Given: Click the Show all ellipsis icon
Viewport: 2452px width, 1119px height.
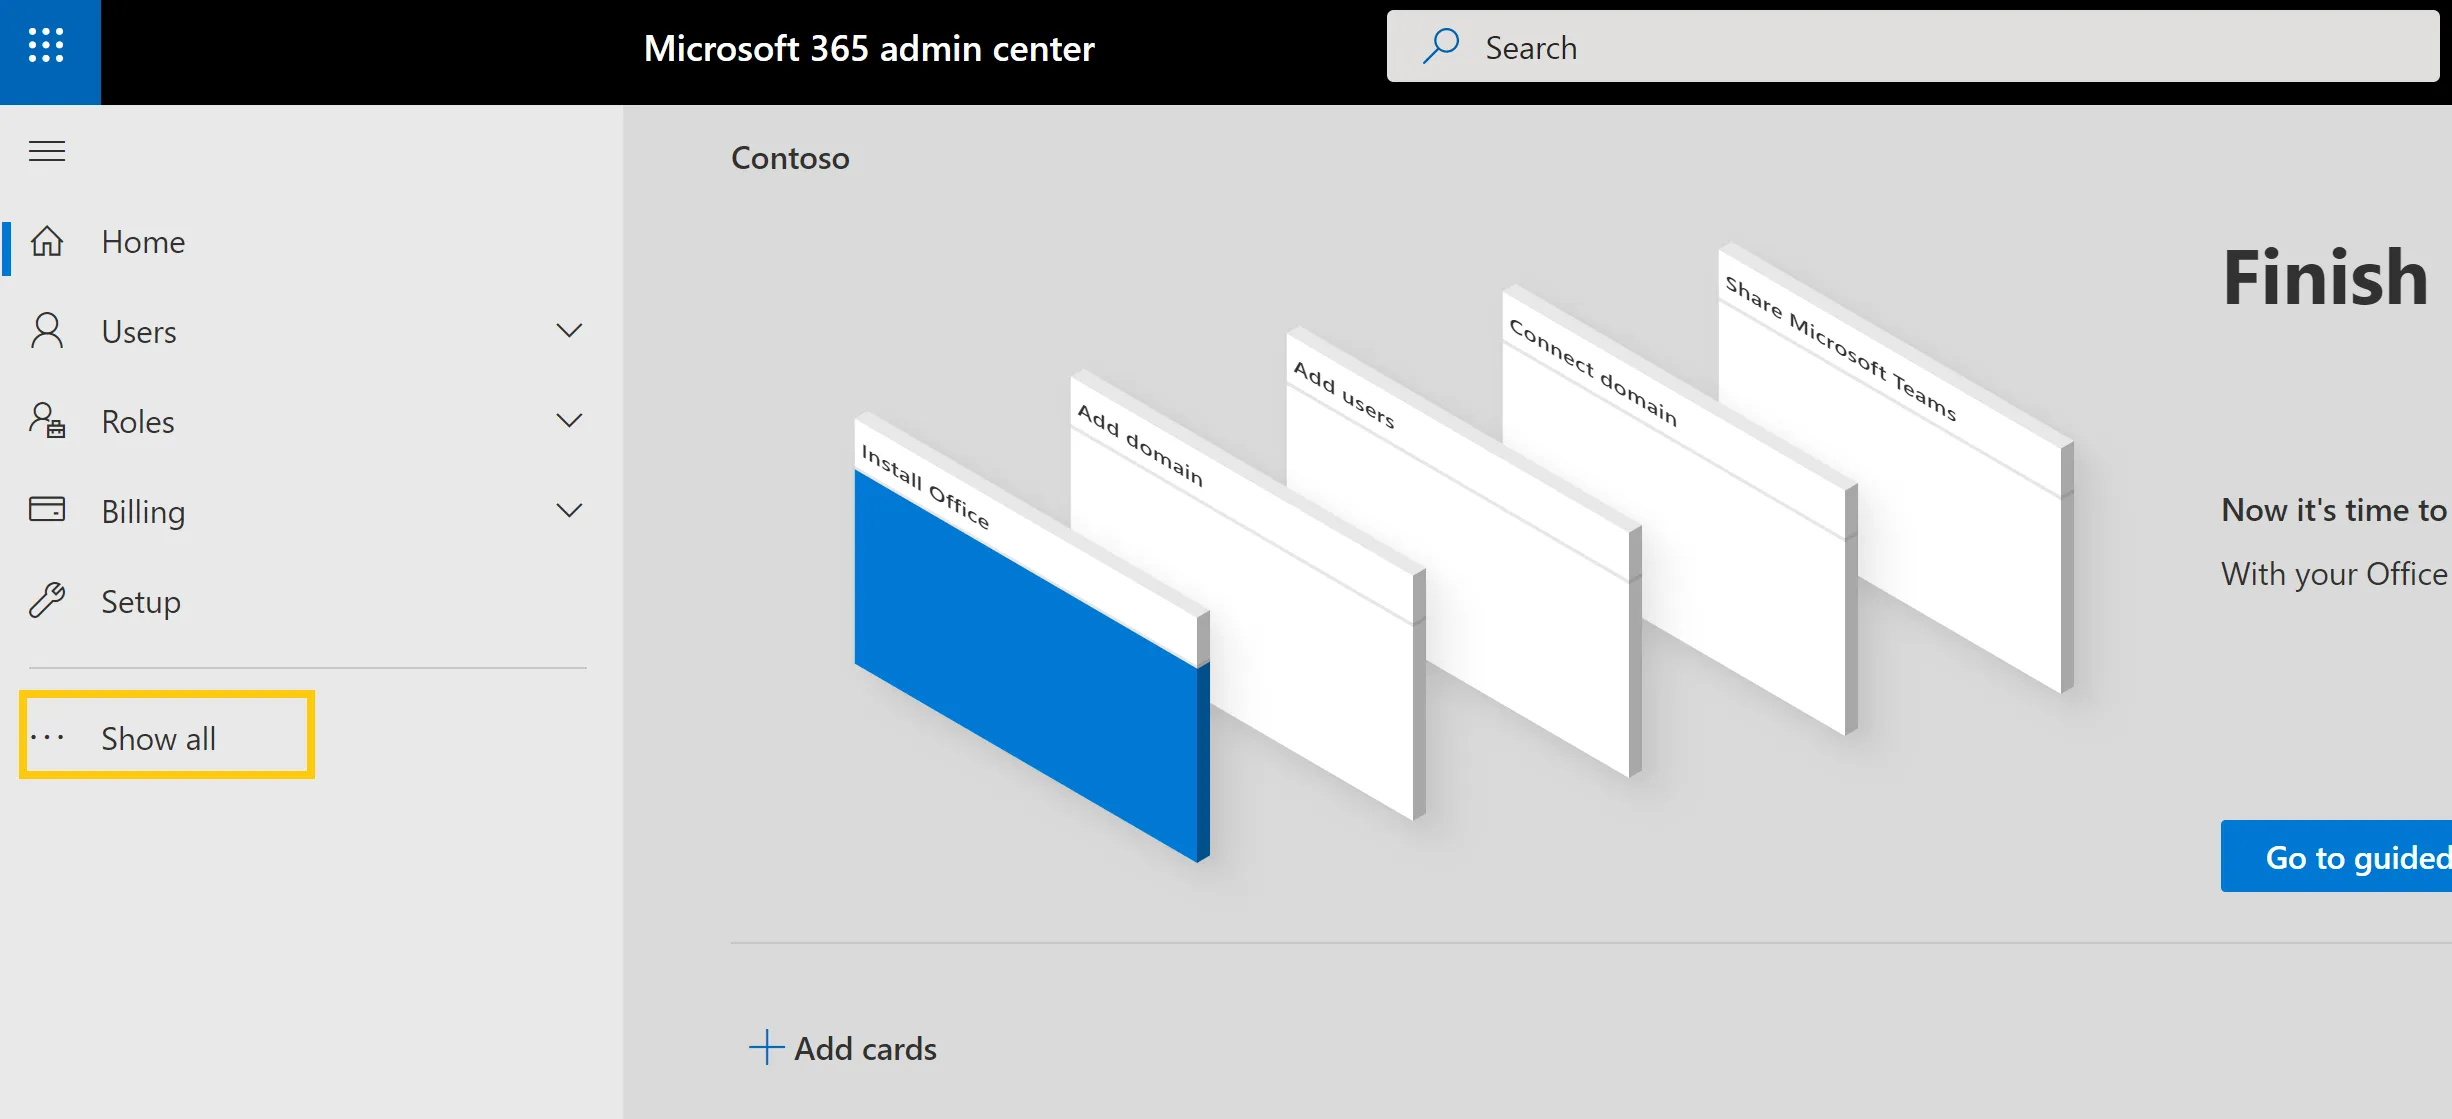Looking at the screenshot, I should pyautogui.click(x=47, y=738).
